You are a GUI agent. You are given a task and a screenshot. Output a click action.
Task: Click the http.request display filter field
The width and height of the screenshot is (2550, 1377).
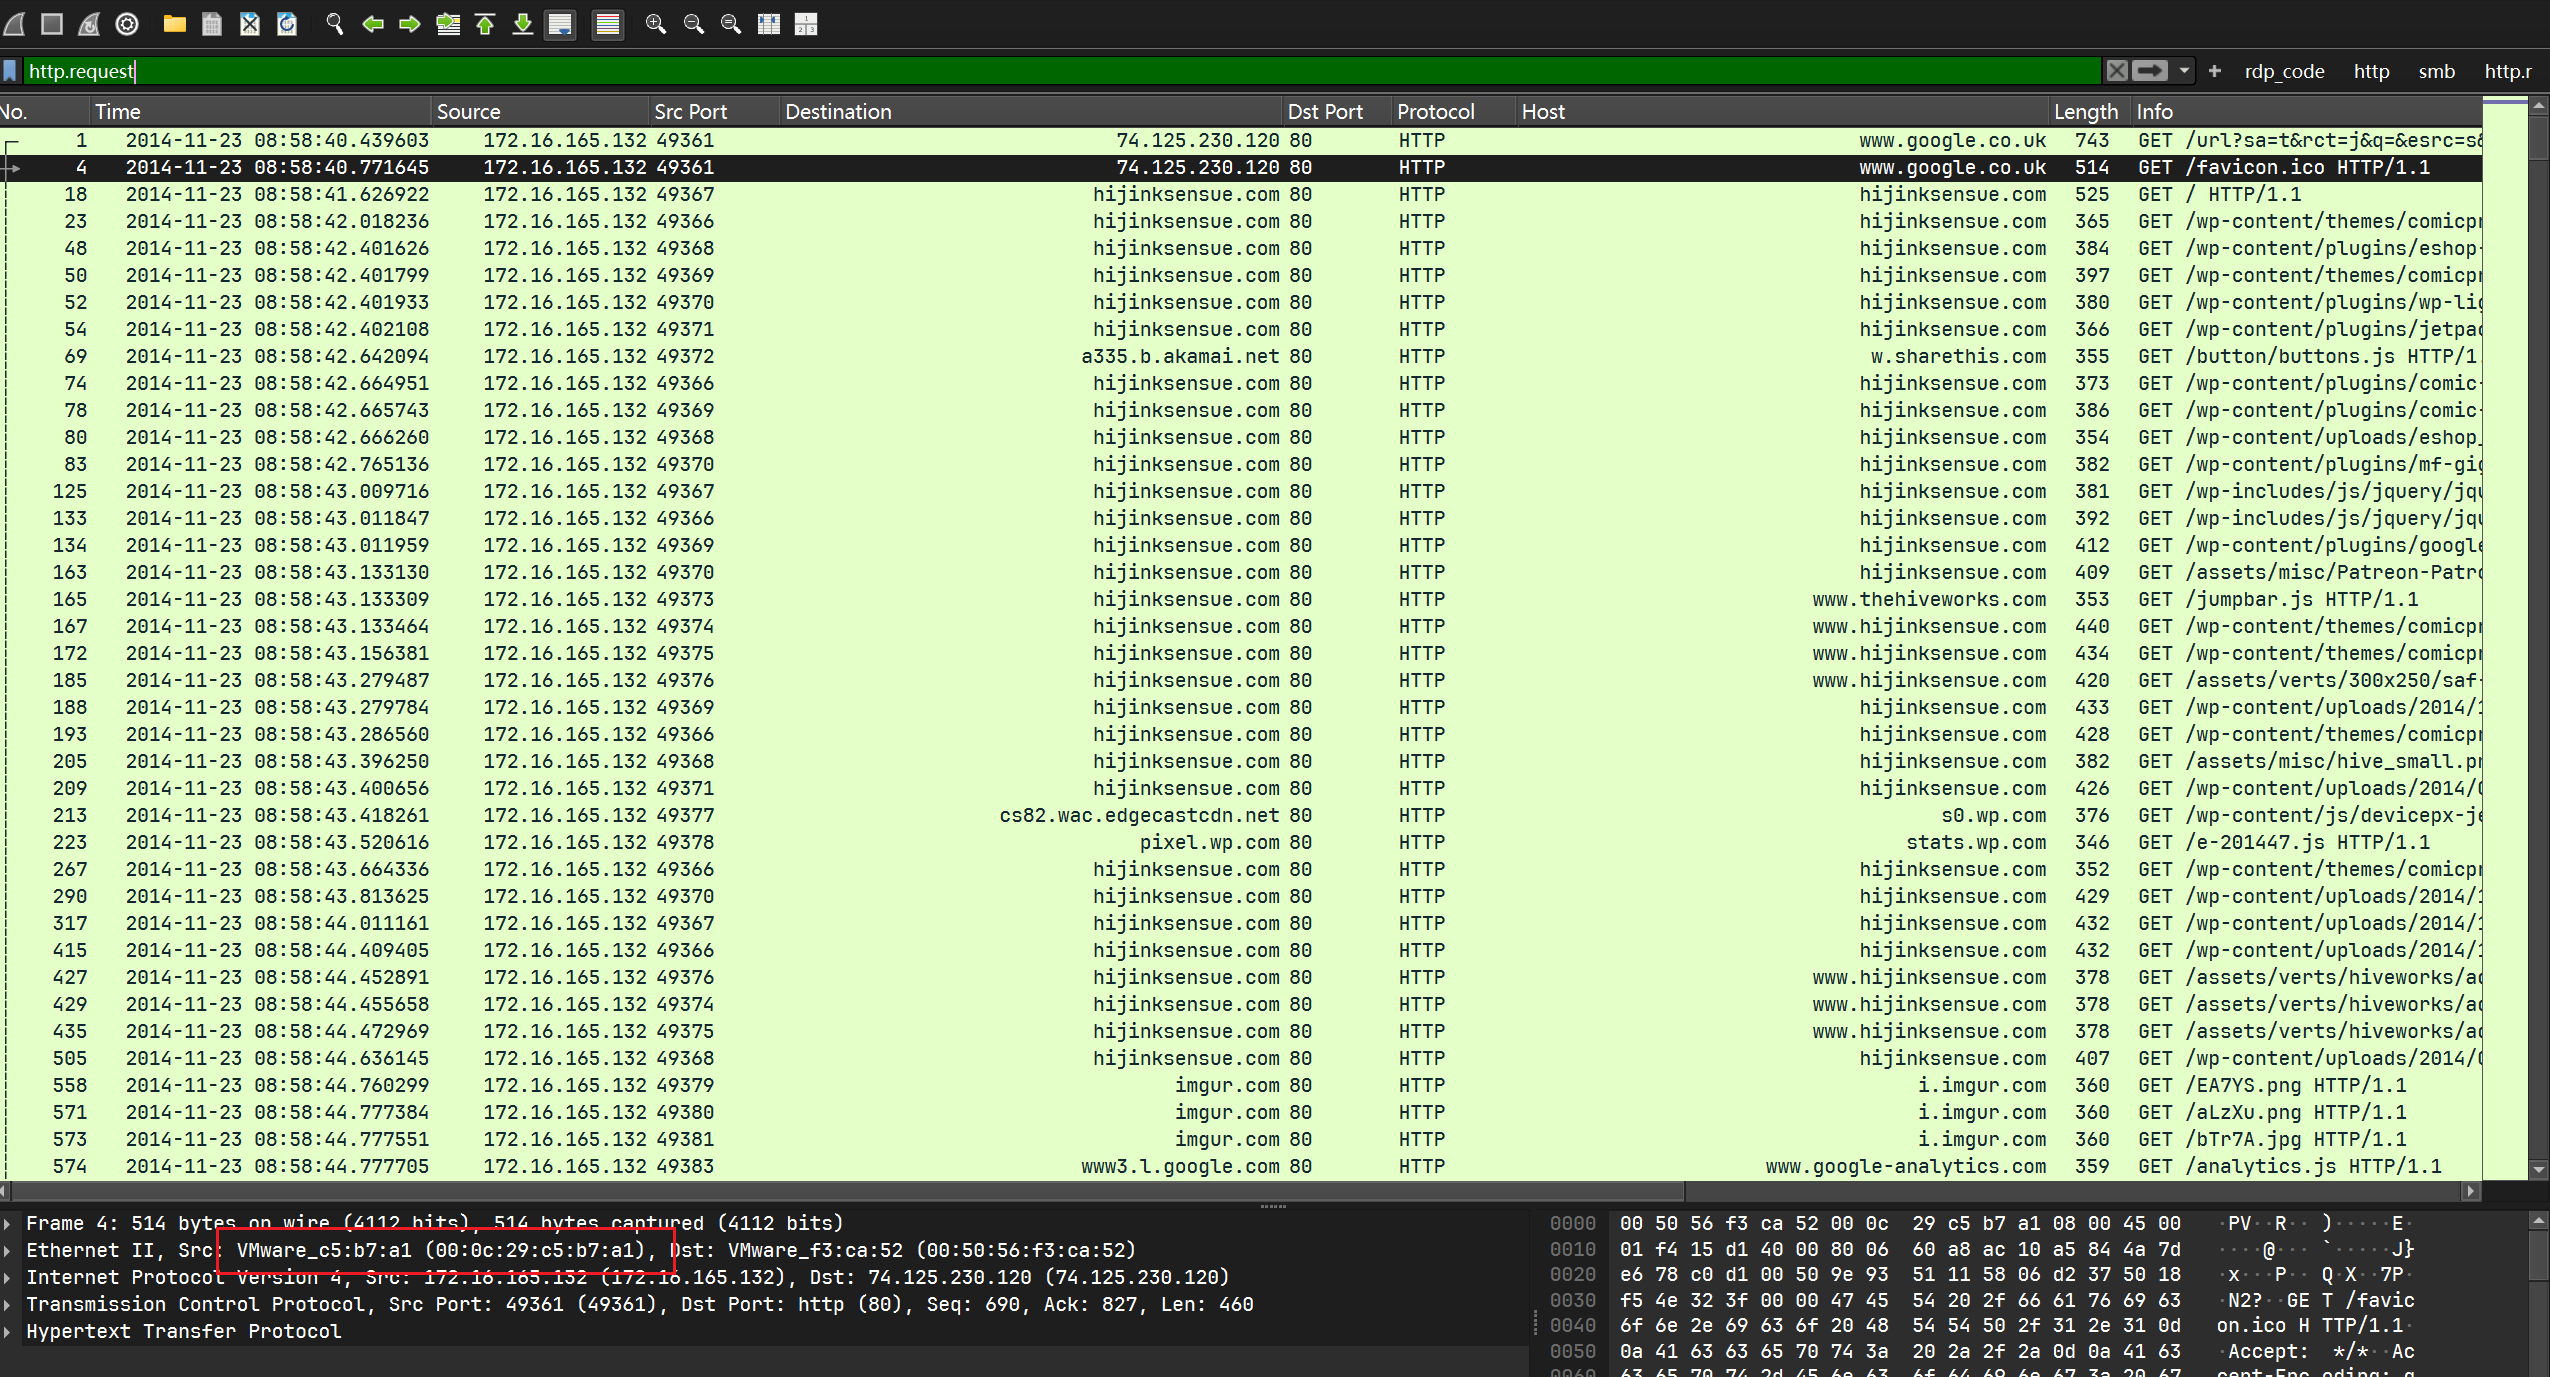click(1060, 71)
